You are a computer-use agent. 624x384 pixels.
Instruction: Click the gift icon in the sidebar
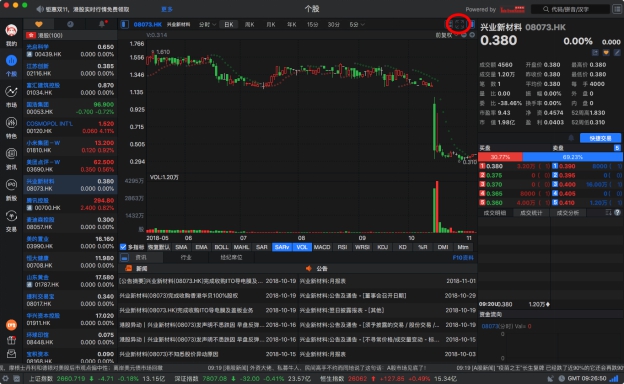11,340
